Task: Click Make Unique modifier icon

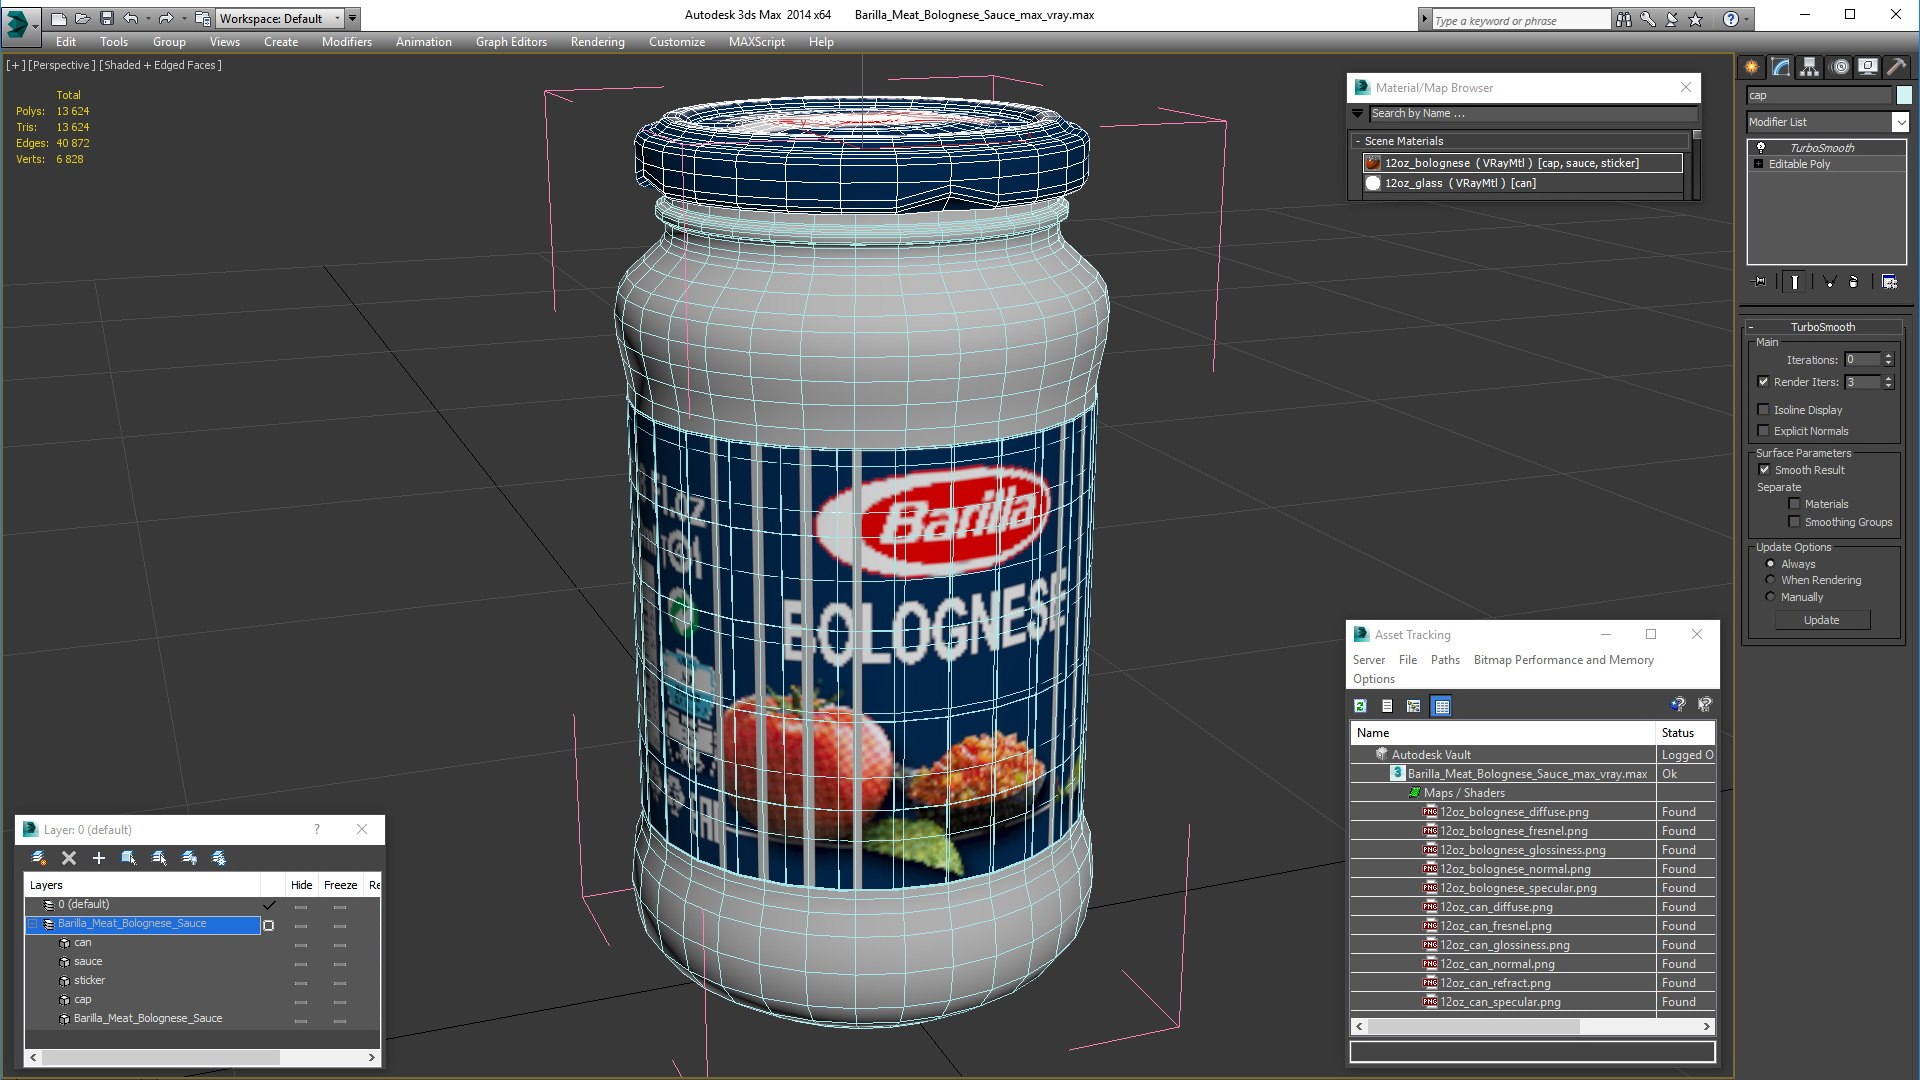Action: pyautogui.click(x=1829, y=282)
